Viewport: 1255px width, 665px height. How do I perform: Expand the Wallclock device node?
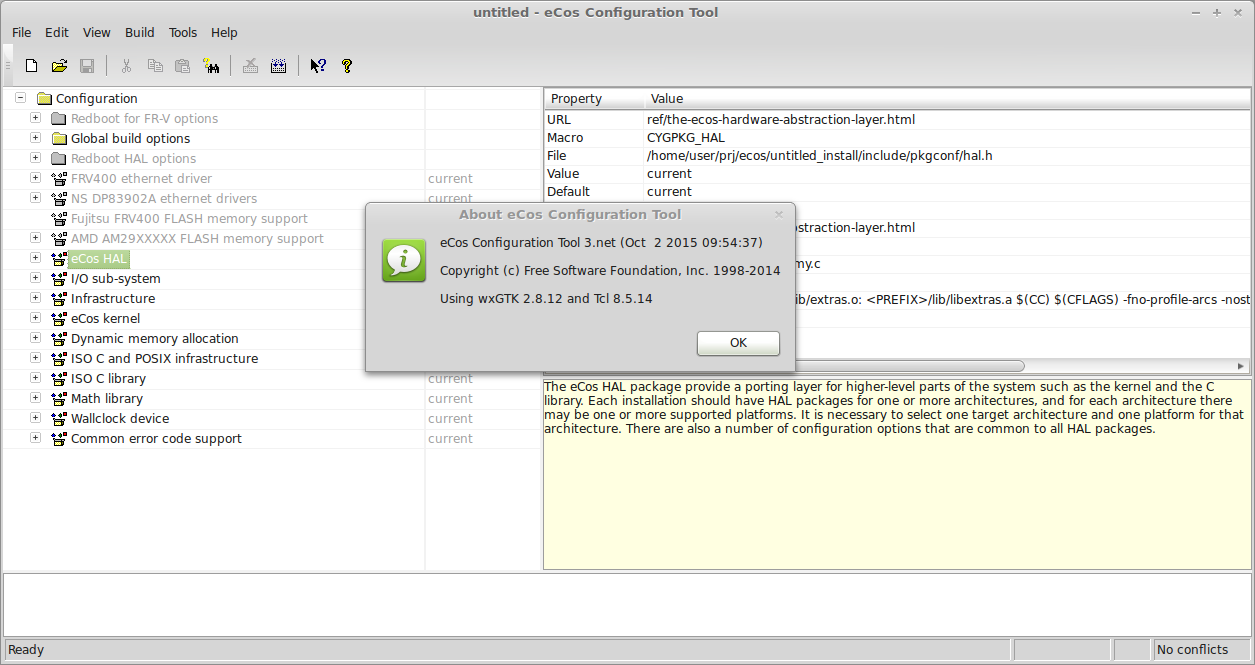click(x=36, y=418)
